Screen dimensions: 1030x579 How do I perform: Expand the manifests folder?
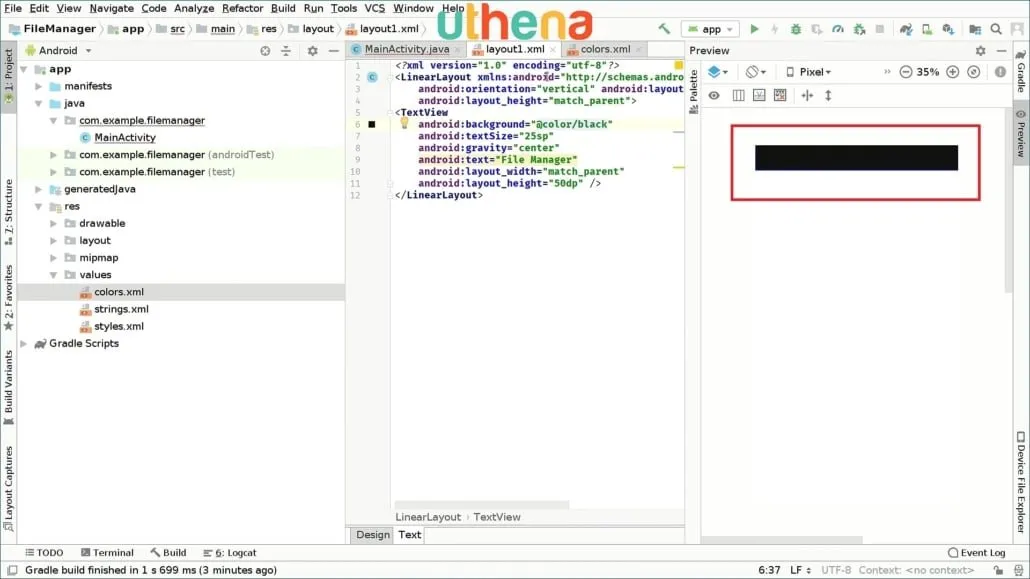[39, 86]
